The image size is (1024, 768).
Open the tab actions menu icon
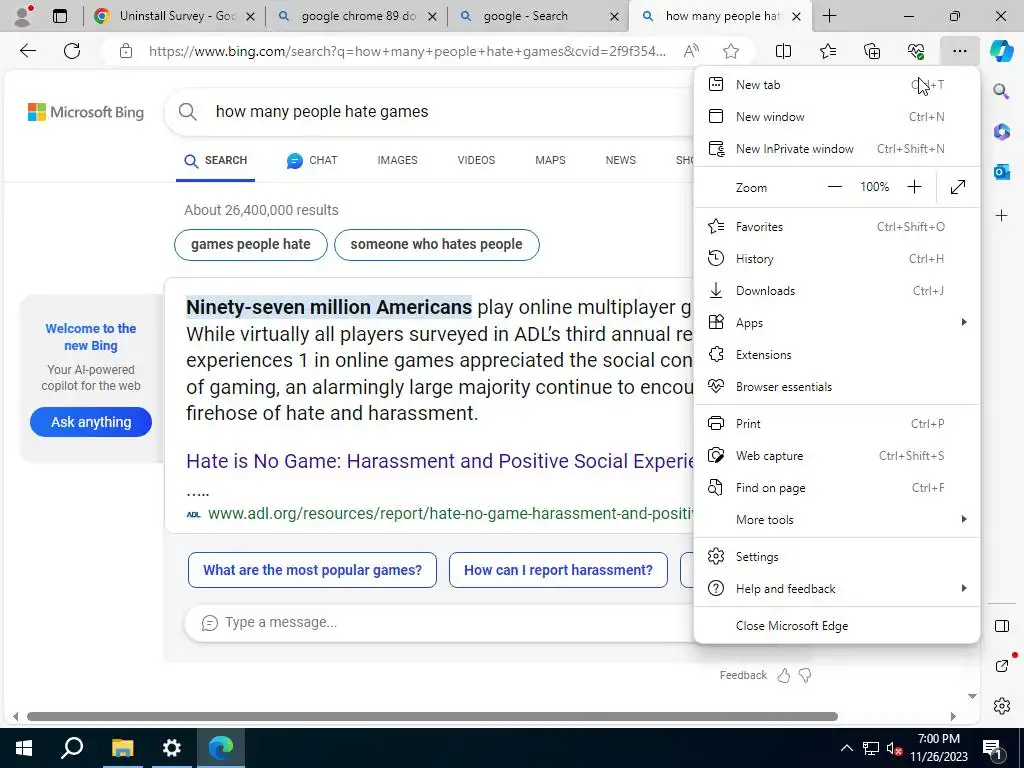pos(59,16)
